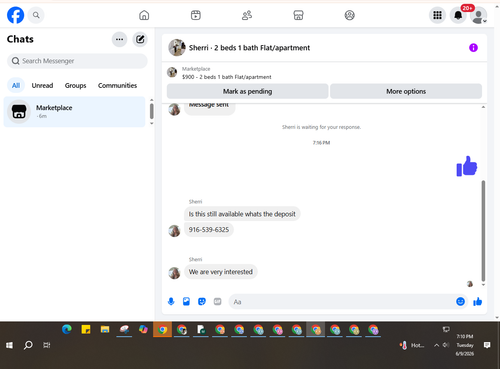The image size is (500, 369).
Task: Click the Mark as pending button
Action: (247, 91)
